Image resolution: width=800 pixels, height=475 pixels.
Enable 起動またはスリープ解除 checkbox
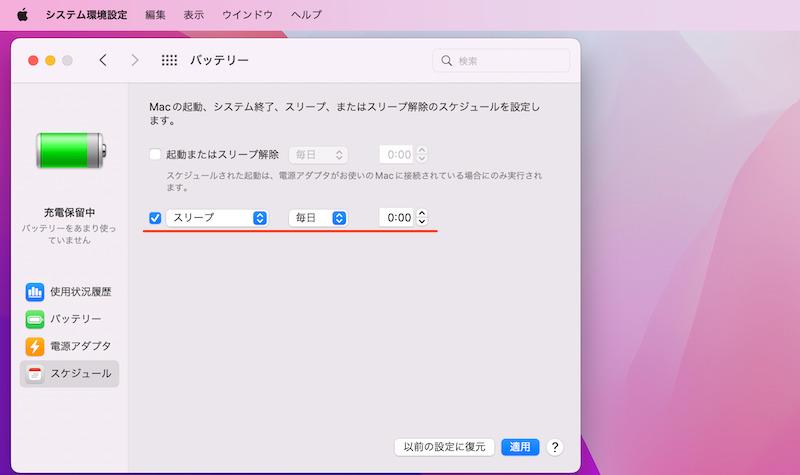pos(155,154)
